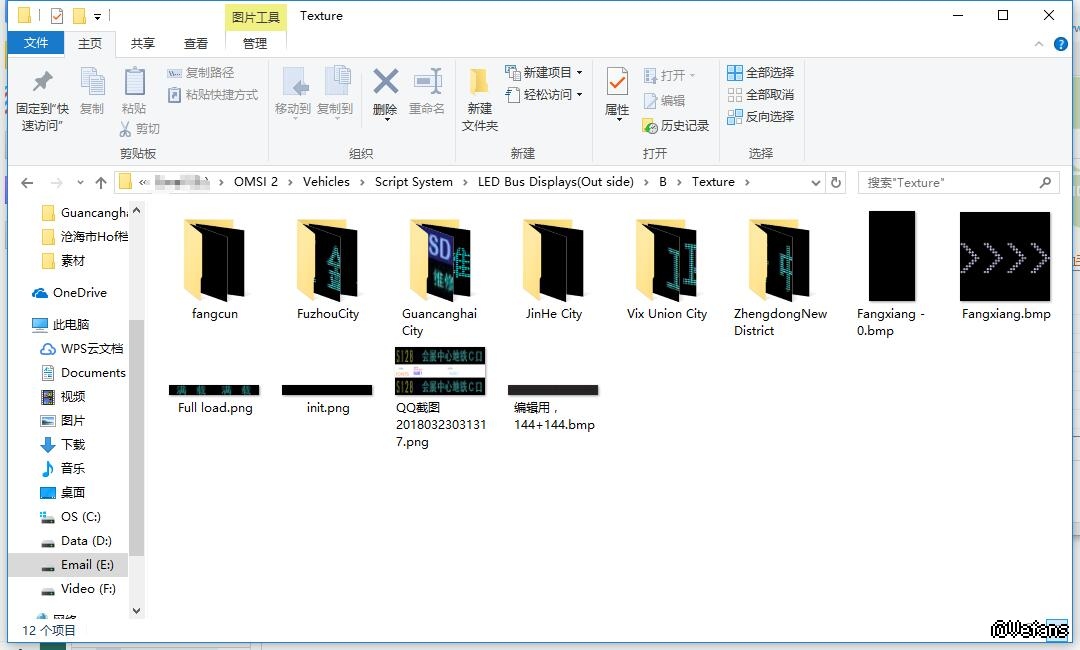Open Email (E:) drive in sidebar
This screenshot has height=650, width=1080.
(68, 565)
